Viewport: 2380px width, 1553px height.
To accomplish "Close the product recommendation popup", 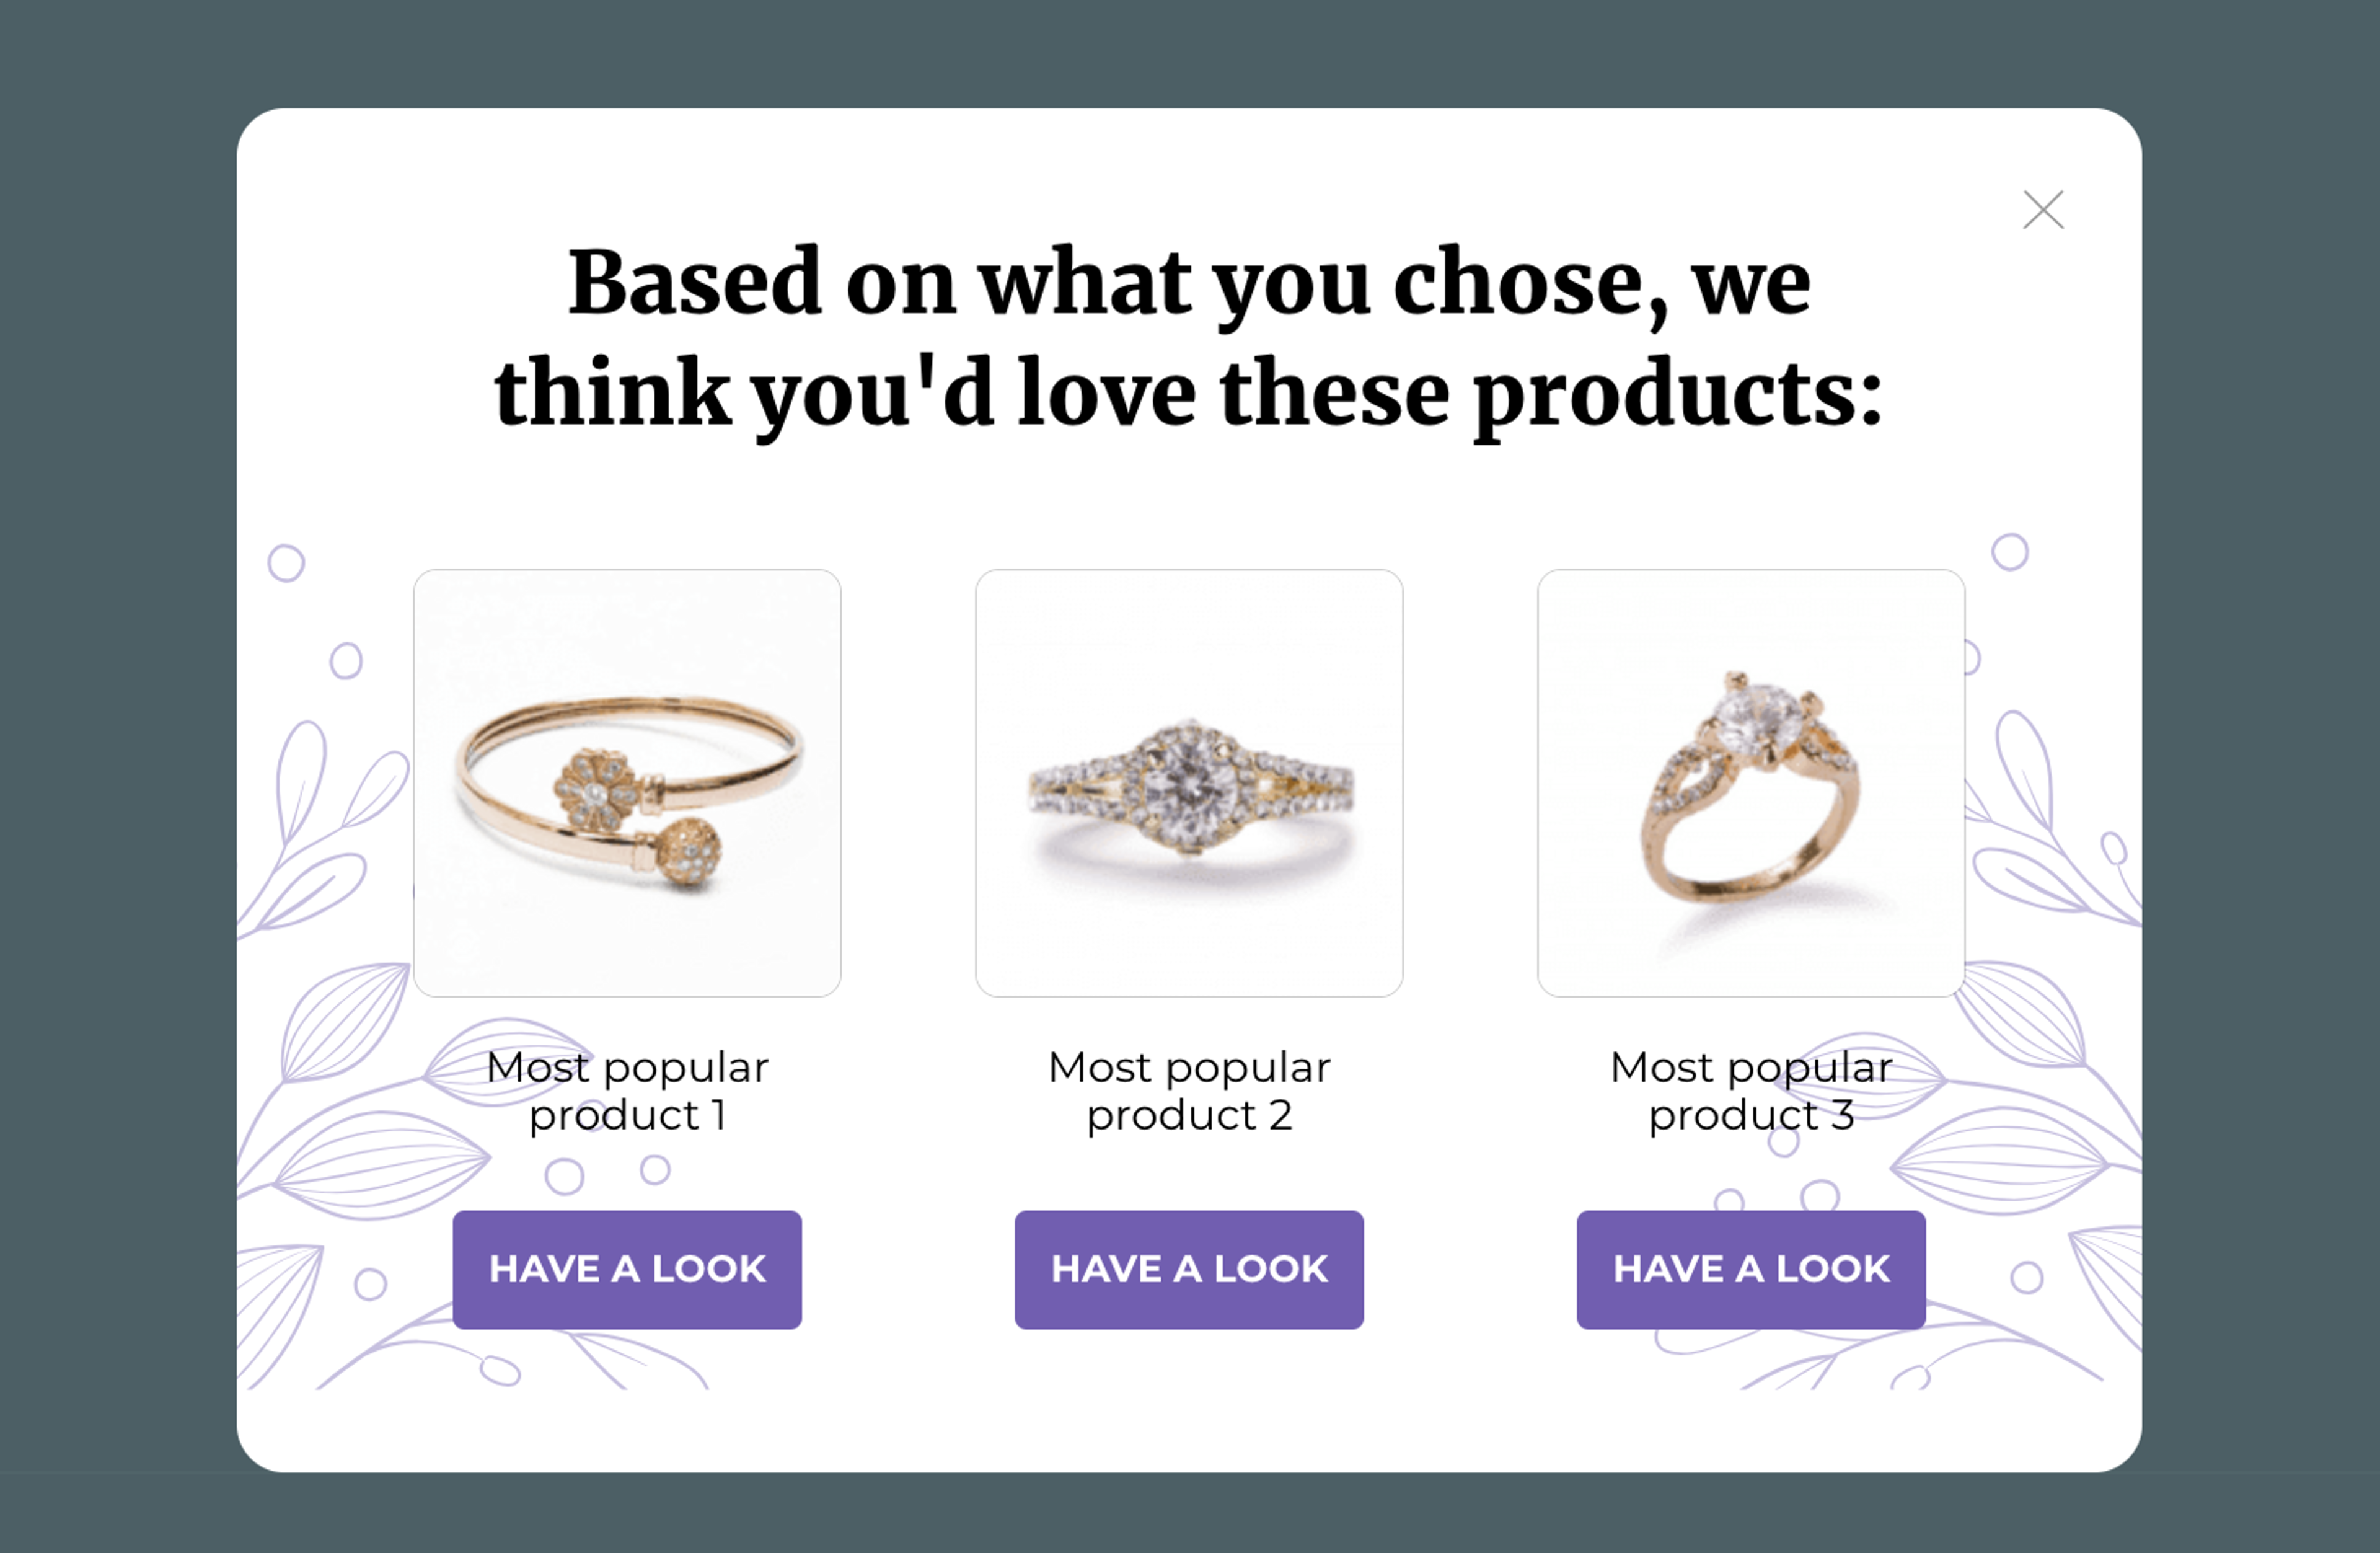I will tap(2043, 210).
